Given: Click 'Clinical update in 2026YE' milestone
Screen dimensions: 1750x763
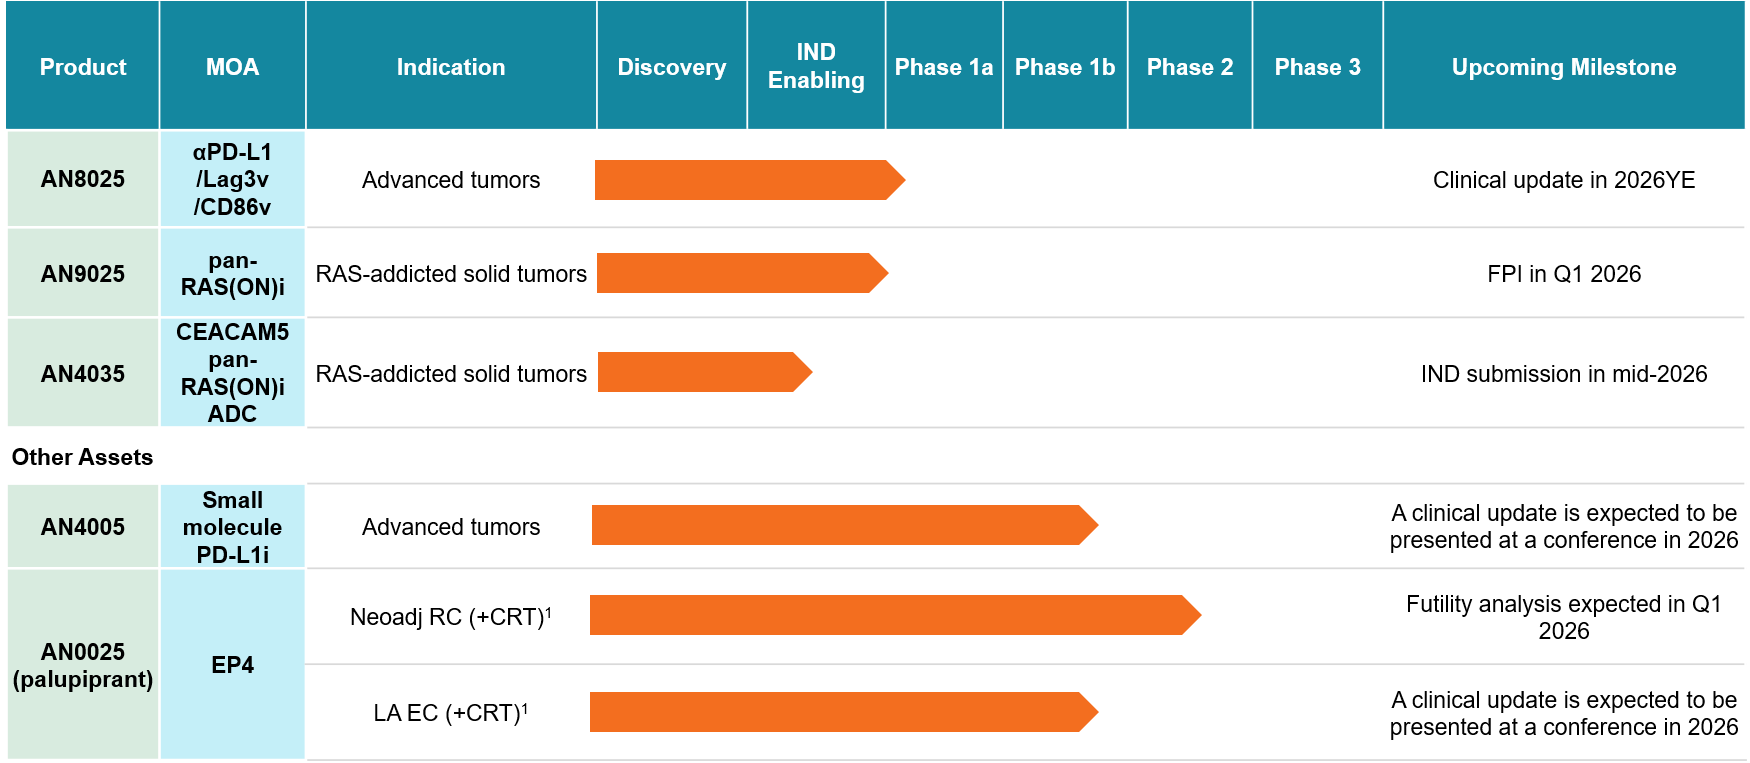Looking at the screenshot, I should click(x=1563, y=180).
